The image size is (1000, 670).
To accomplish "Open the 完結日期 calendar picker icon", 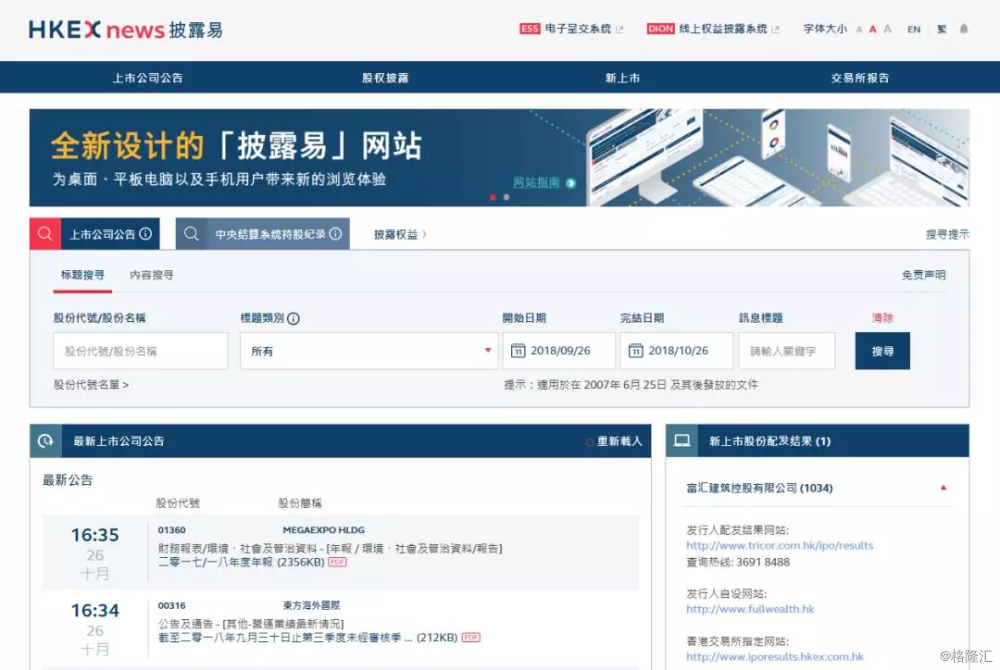I will click(x=636, y=351).
